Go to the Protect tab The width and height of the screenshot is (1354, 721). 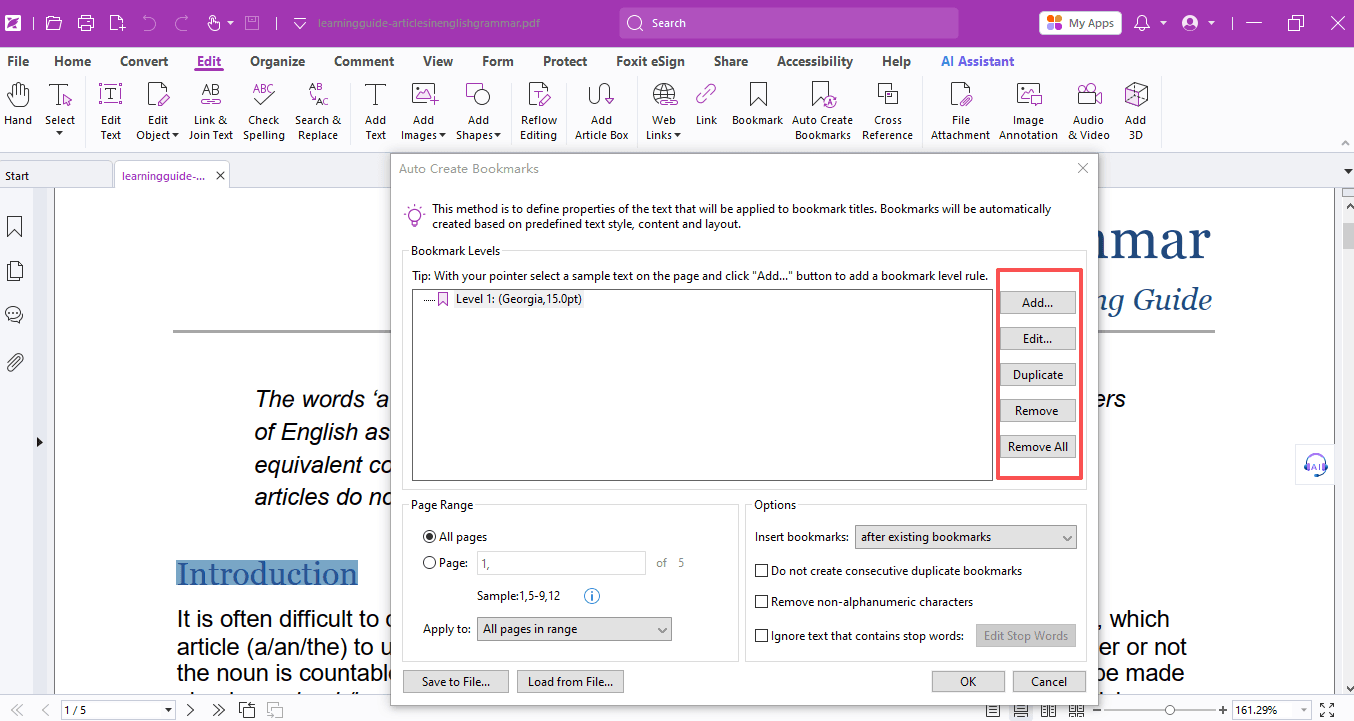pos(565,61)
